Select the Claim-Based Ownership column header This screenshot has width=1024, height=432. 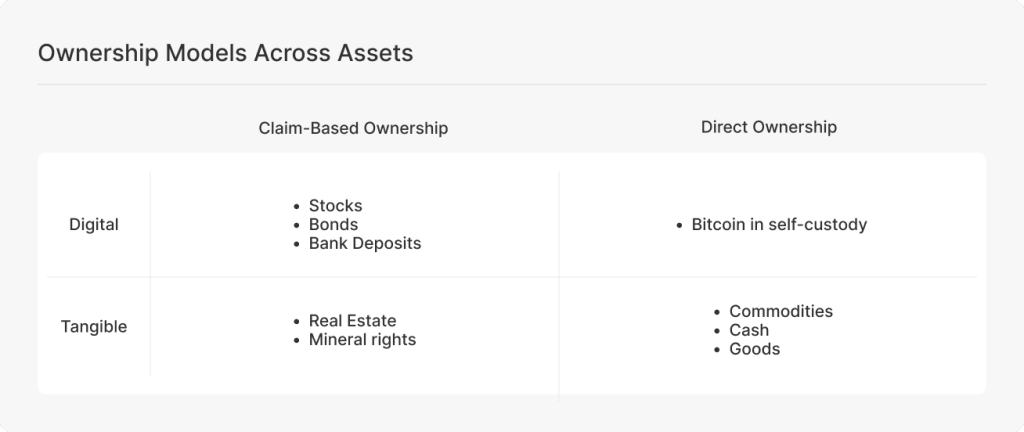[x=353, y=128]
